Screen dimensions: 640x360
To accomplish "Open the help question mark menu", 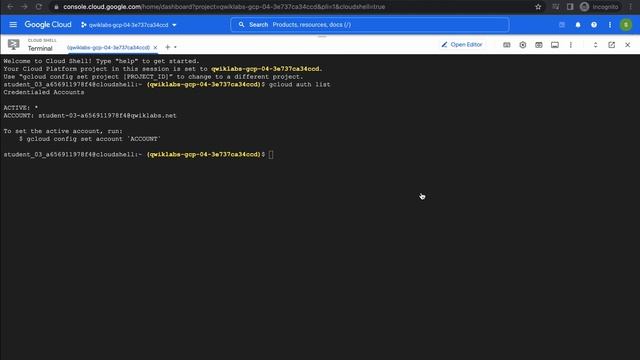I will pyautogui.click(x=594, y=25).
